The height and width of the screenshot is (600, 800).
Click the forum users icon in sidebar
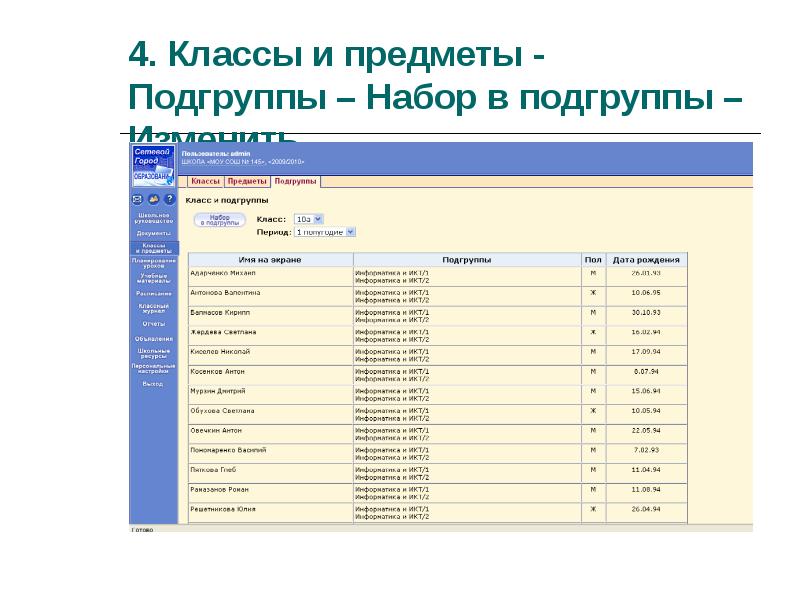coord(154,199)
